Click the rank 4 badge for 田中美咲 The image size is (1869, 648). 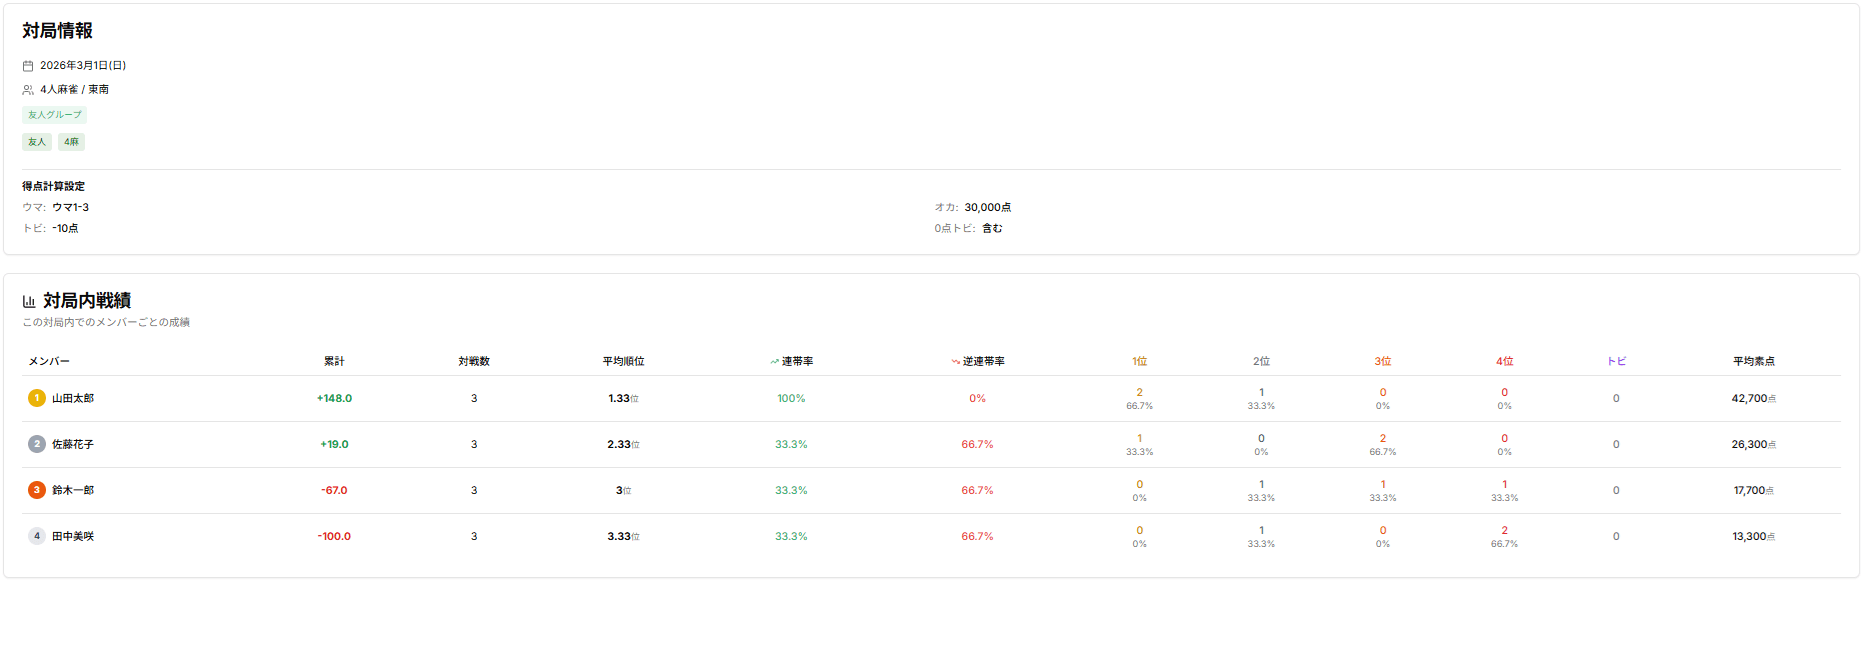(x=37, y=536)
